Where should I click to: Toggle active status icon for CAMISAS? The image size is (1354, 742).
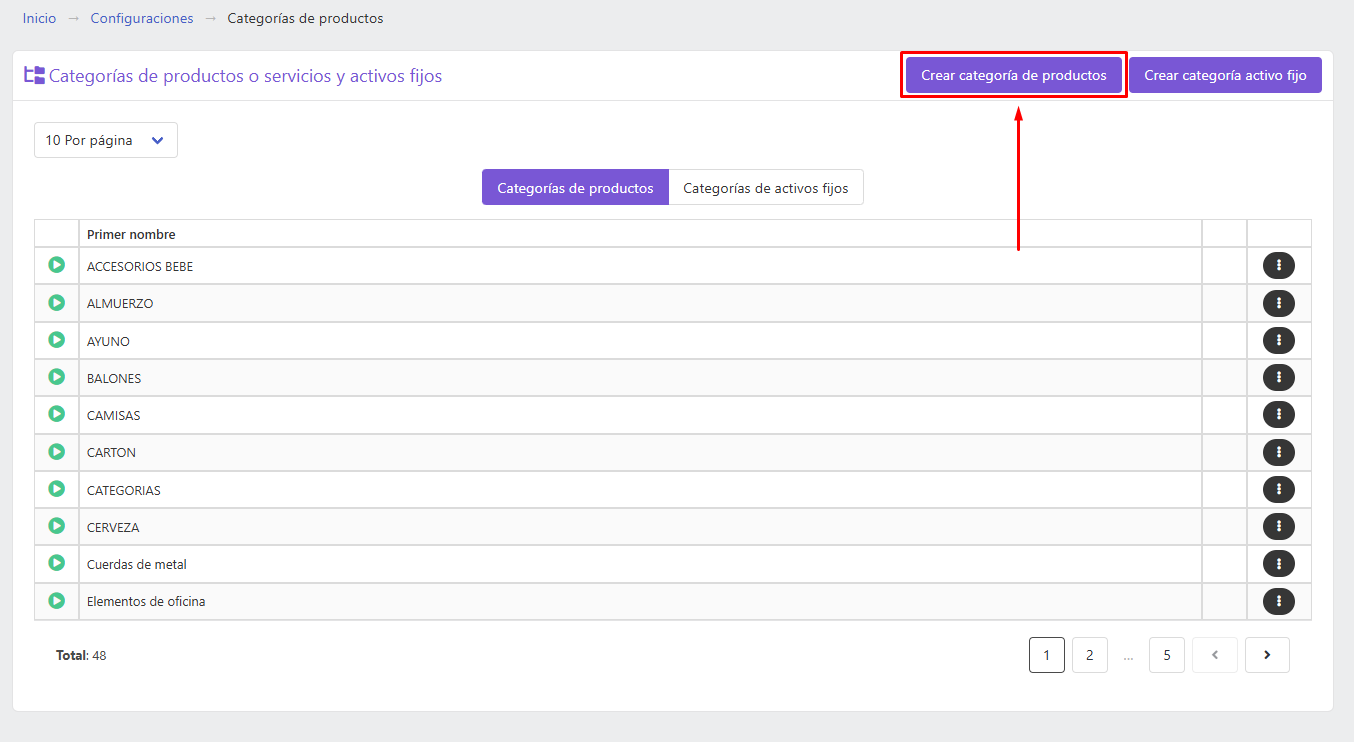click(57, 414)
